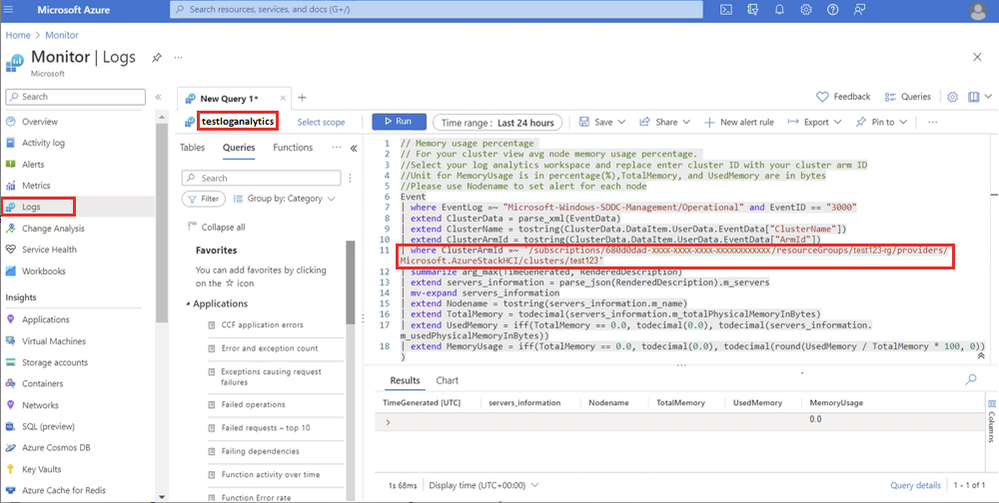999x503 pixels.
Task: Open the three-dot options beside query search
Action: 350,178
